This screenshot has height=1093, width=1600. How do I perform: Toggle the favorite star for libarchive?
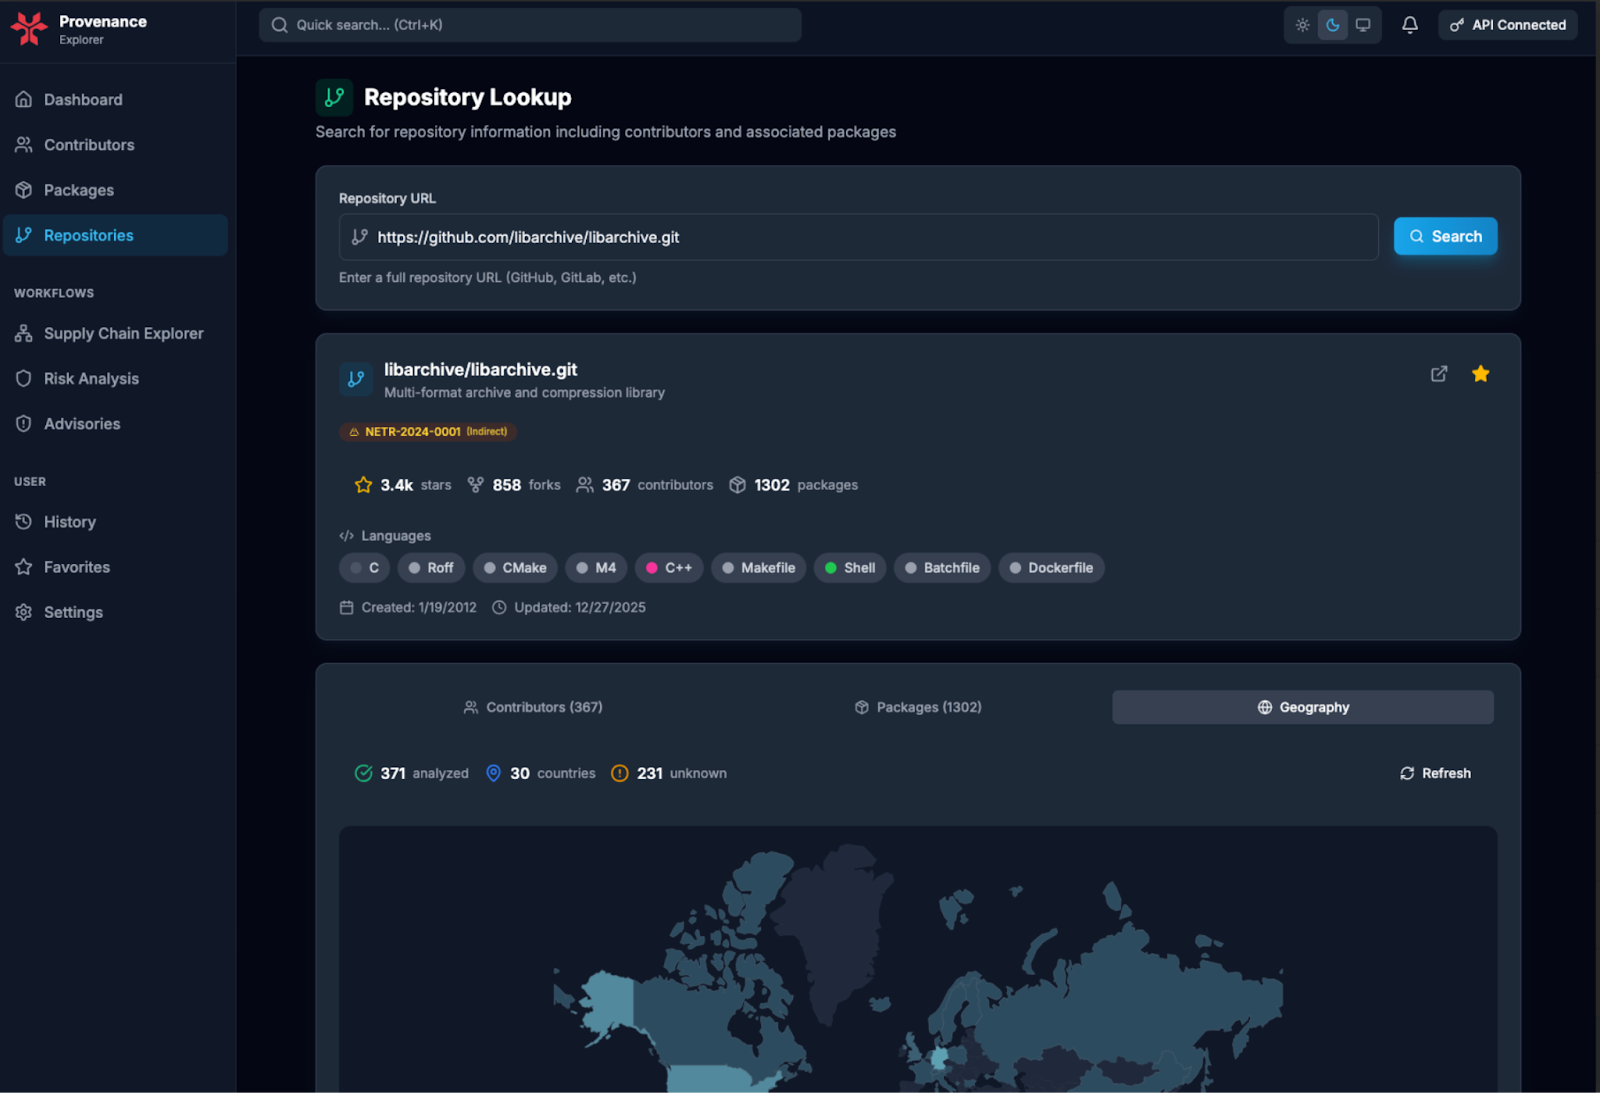pos(1480,374)
